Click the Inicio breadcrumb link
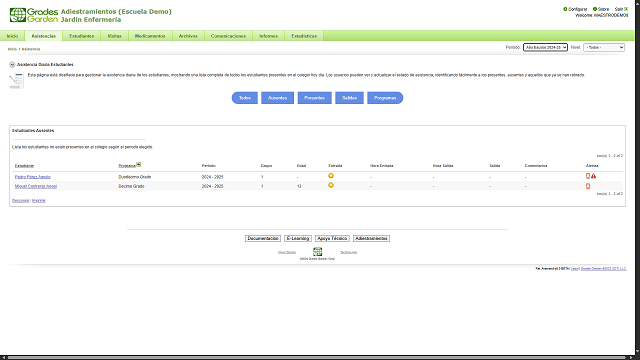The height and width of the screenshot is (360, 640). (x=12, y=49)
